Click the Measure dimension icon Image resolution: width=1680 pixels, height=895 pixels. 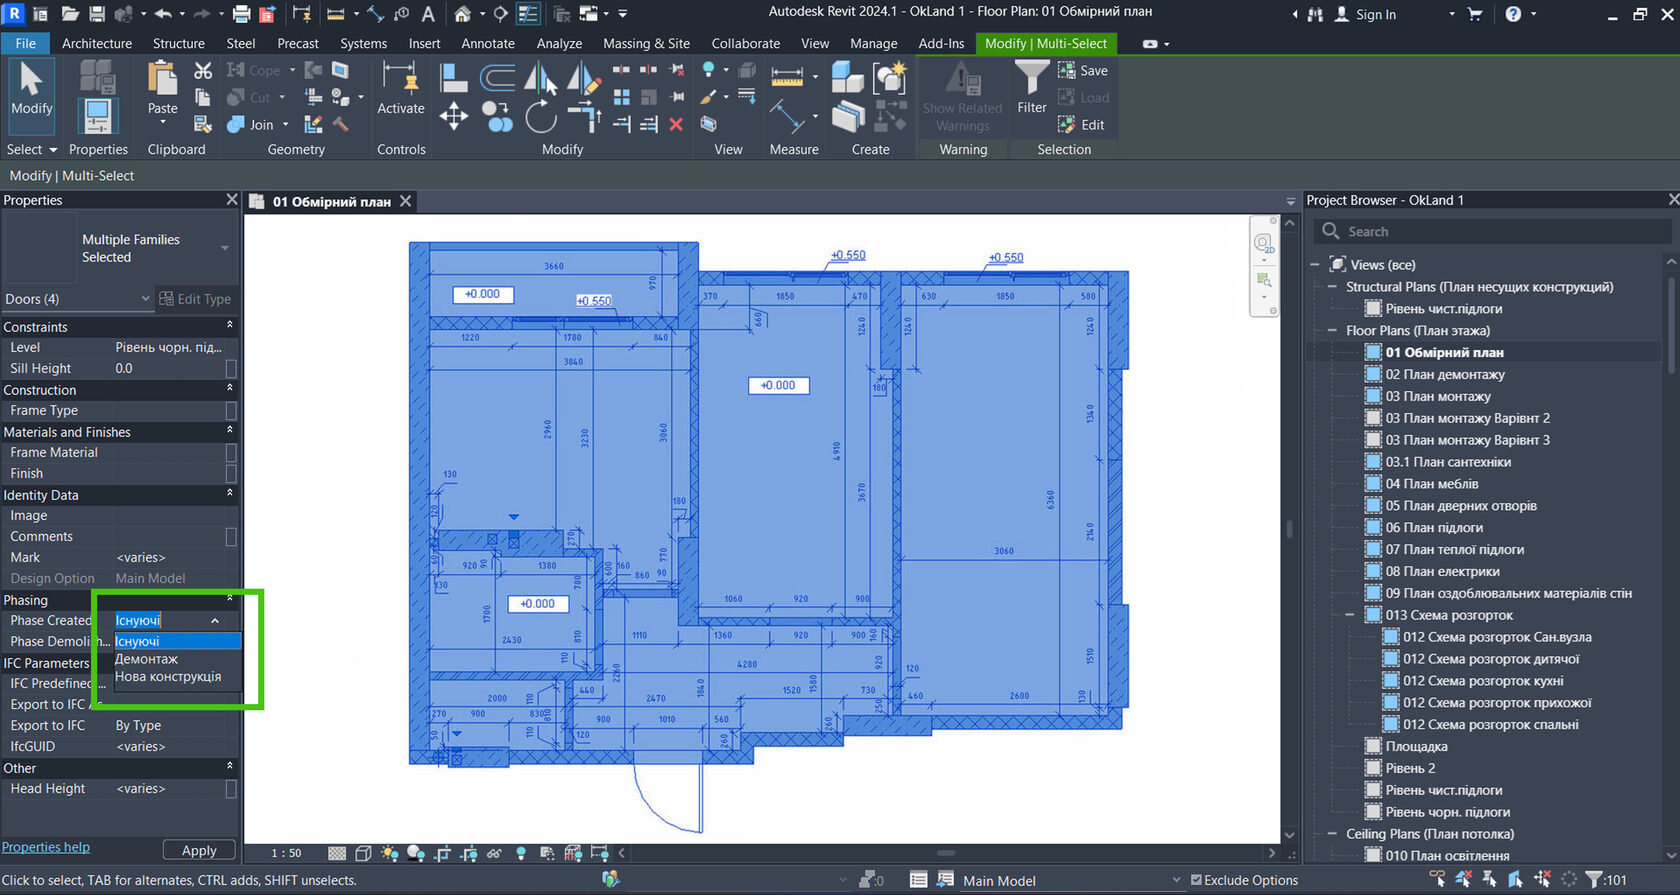coord(787,78)
